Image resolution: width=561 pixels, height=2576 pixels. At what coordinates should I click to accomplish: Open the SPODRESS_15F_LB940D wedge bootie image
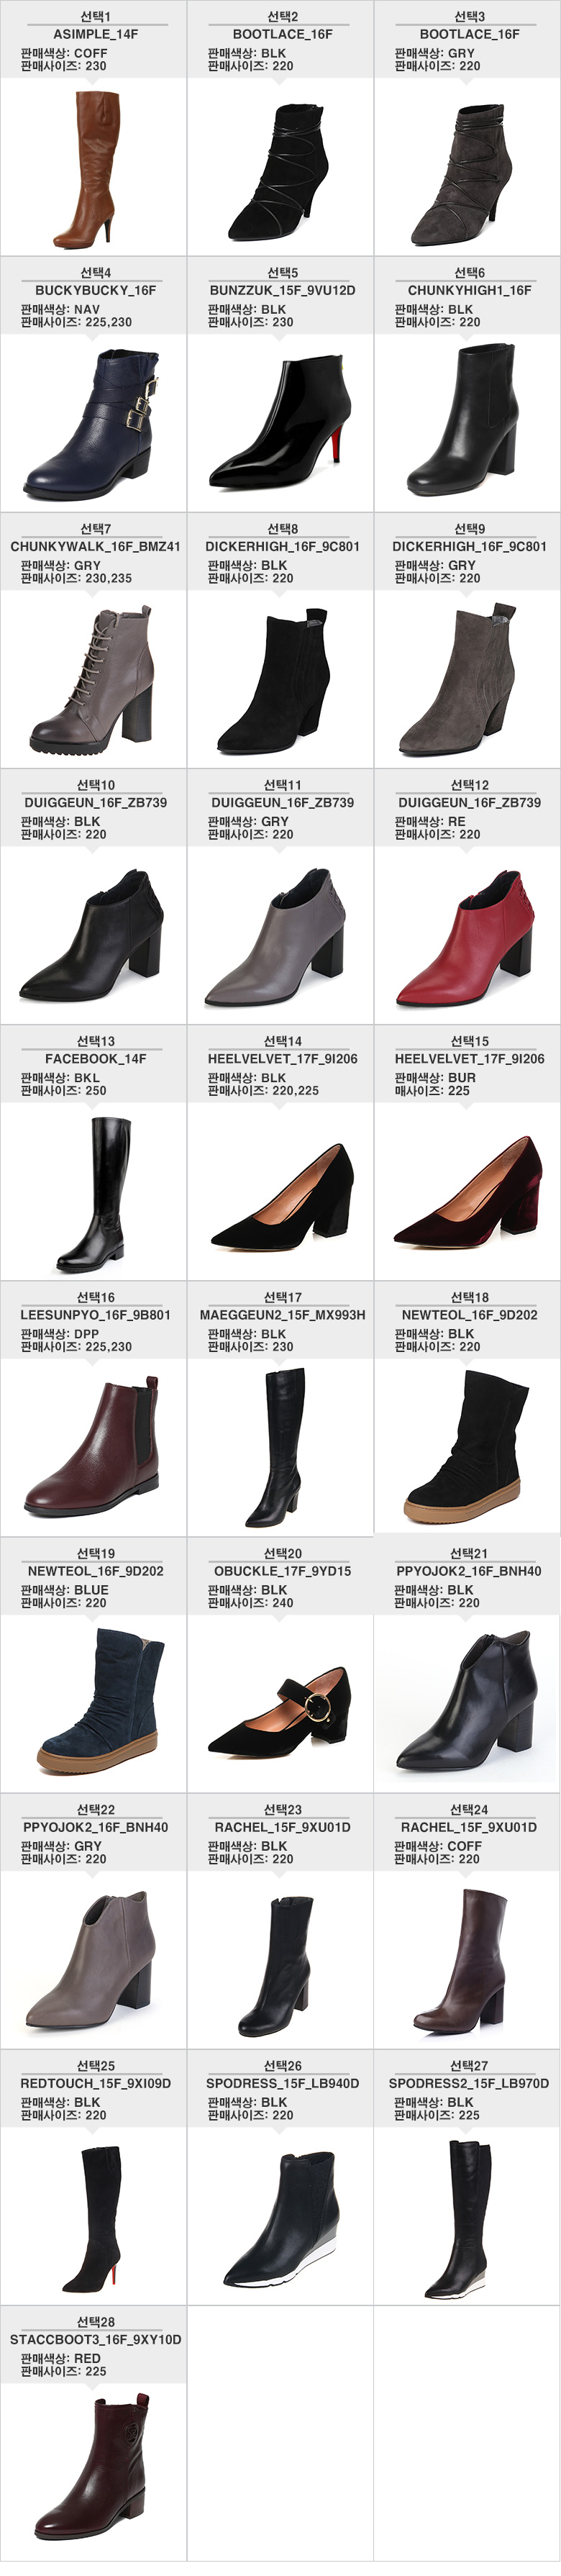click(x=280, y=2218)
